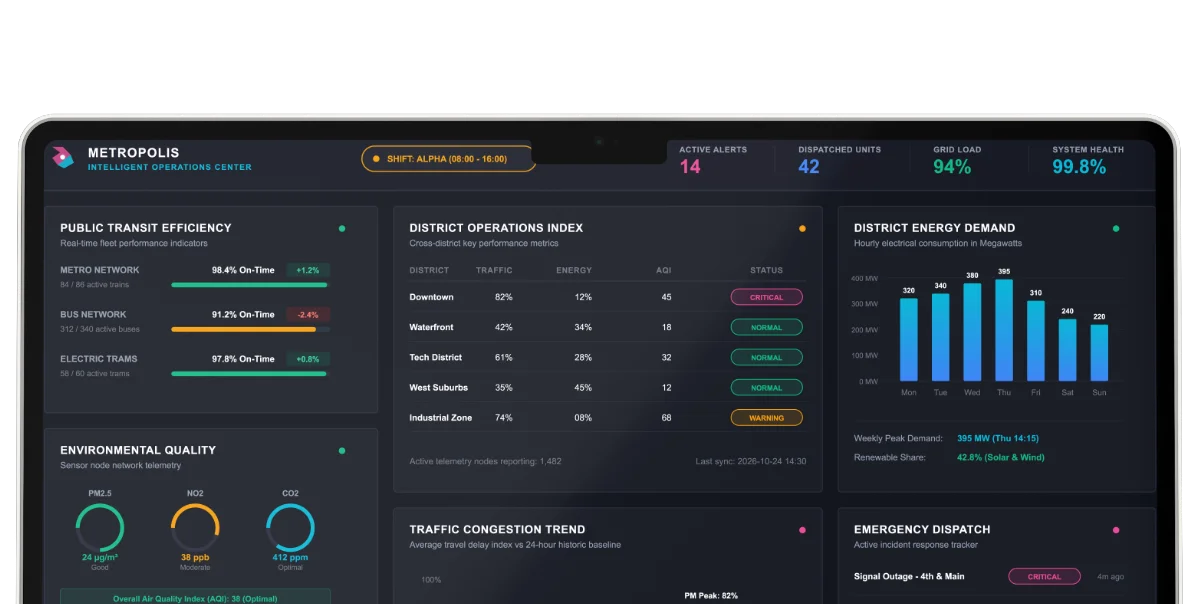The image size is (1200, 604).
Task: Click the Last sync timestamp text
Action: click(x=751, y=461)
